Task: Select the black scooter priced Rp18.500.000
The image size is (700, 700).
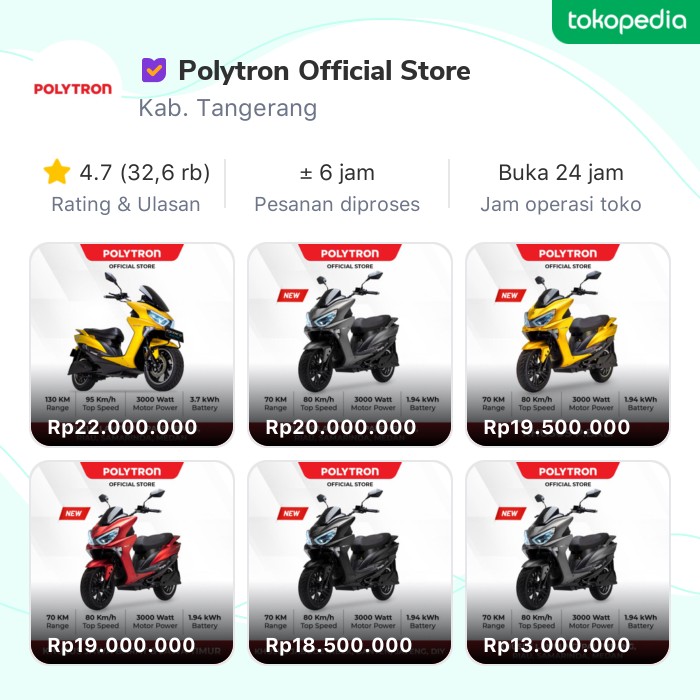Action: pos(350,562)
